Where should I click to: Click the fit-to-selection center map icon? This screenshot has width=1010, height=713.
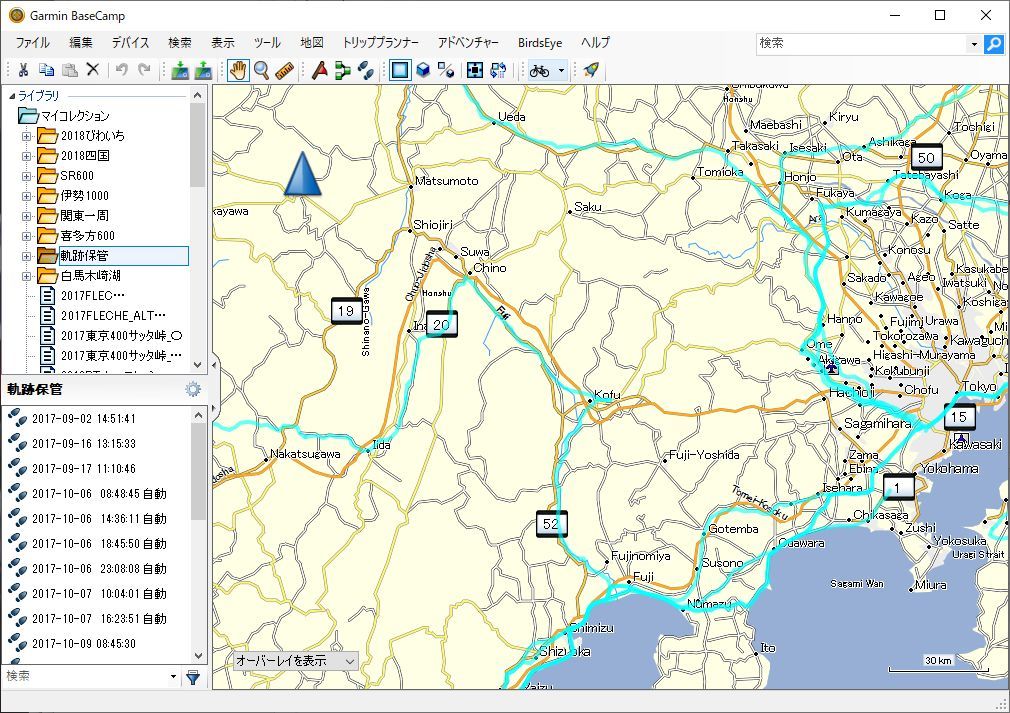[x=475, y=70]
